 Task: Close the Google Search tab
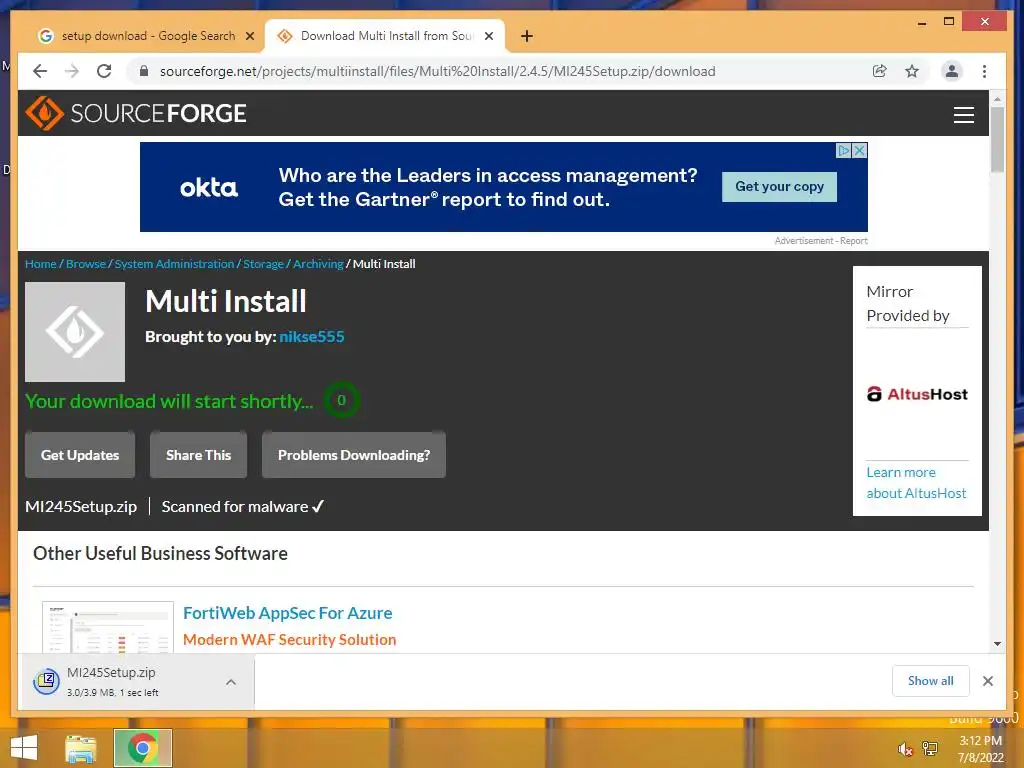(249, 37)
